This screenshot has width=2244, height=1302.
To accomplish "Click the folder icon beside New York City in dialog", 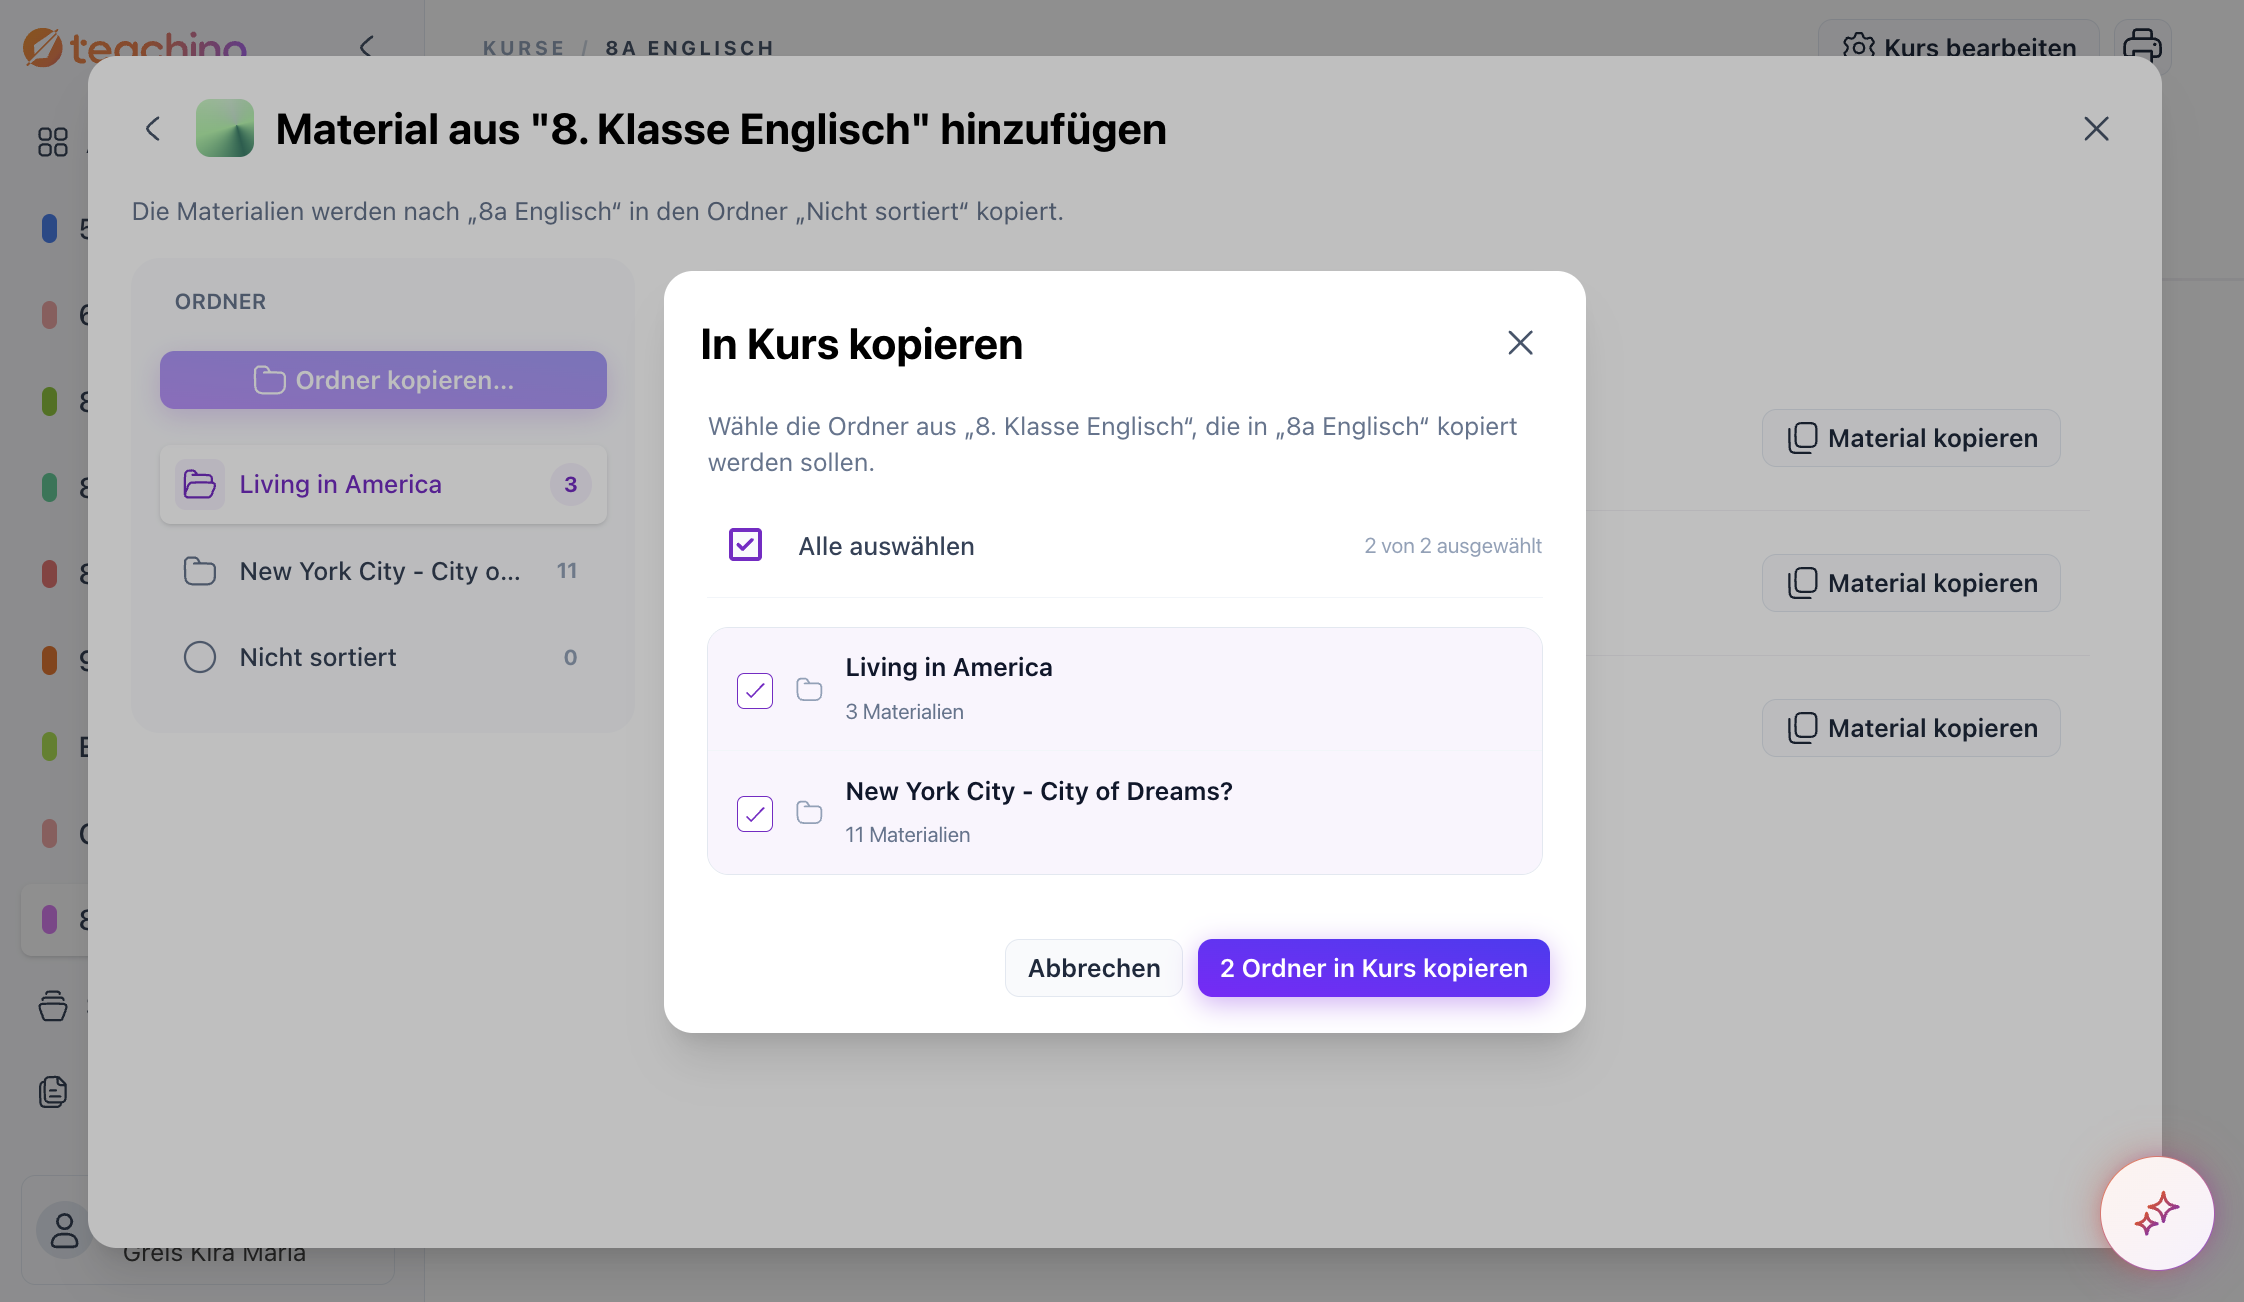I will click(809, 812).
